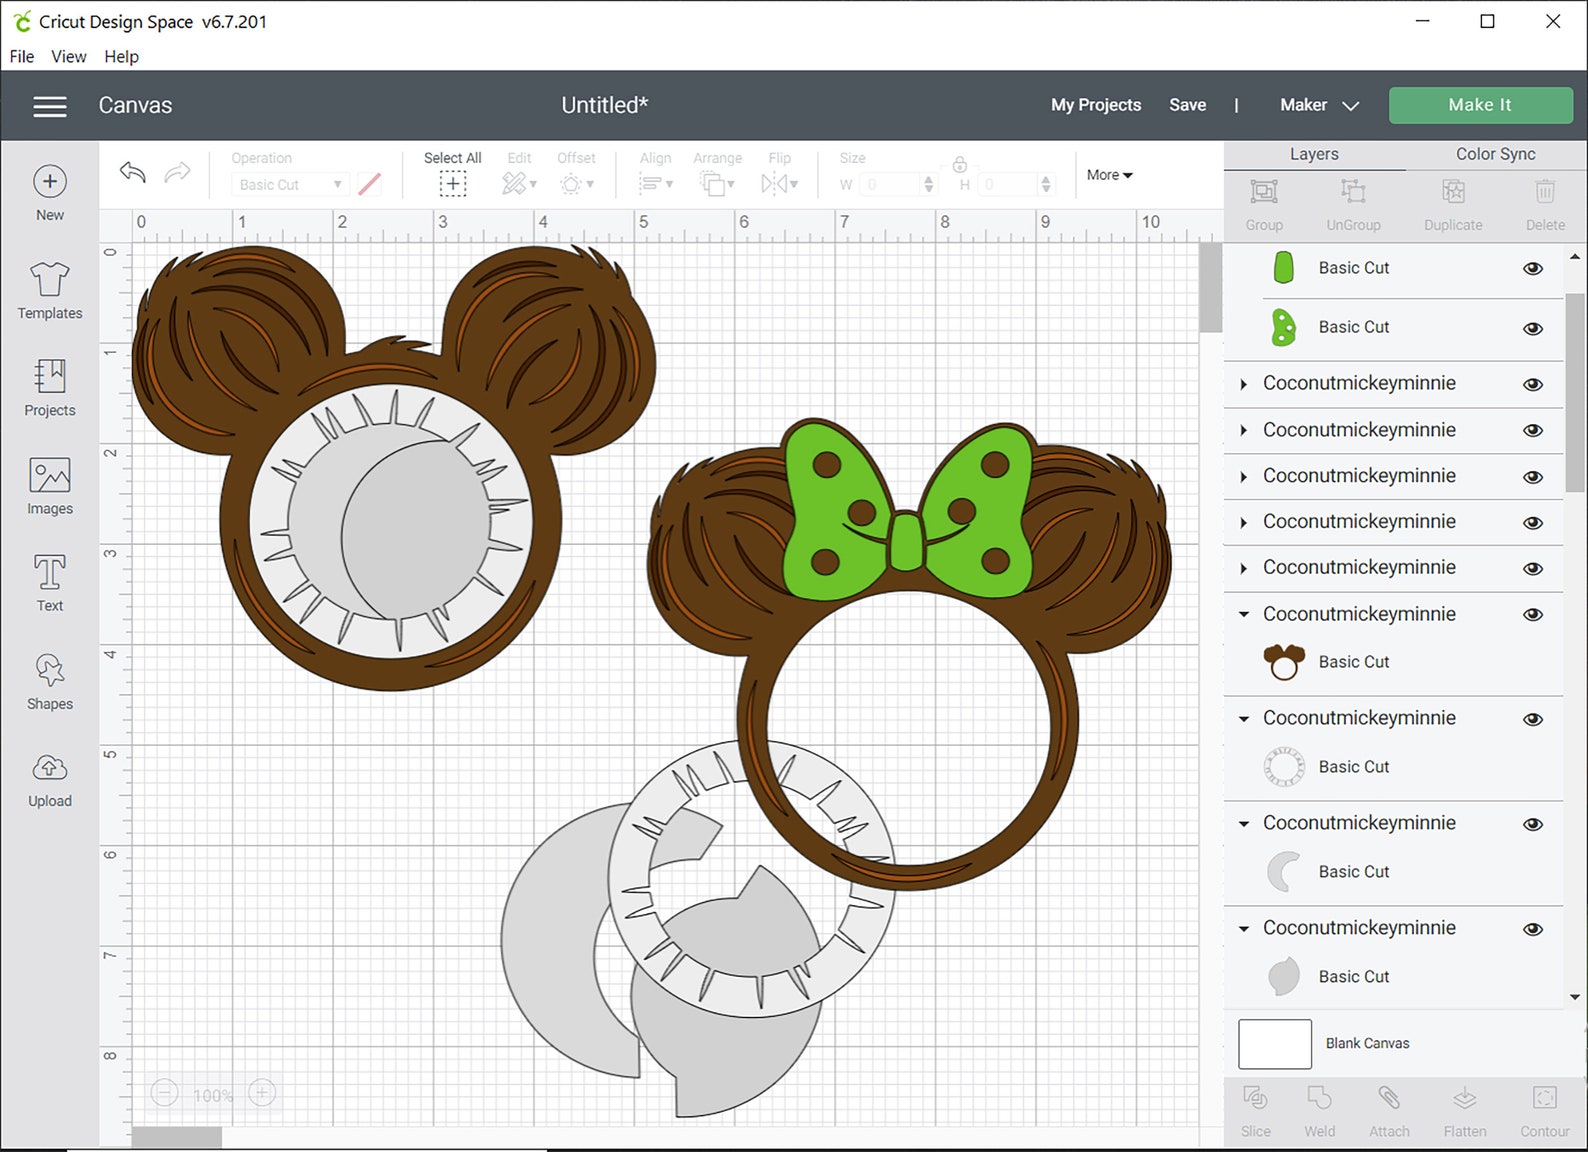
Task: Open the Images library
Action: tap(50, 487)
